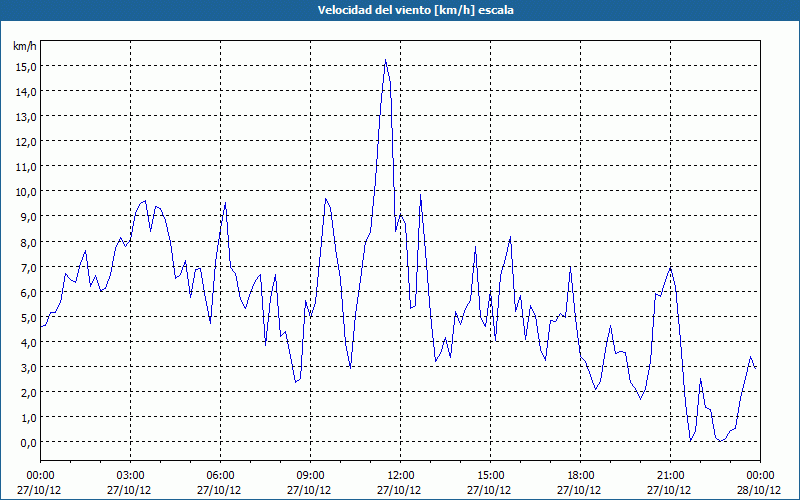Click the 15:00 time label

coord(490,476)
